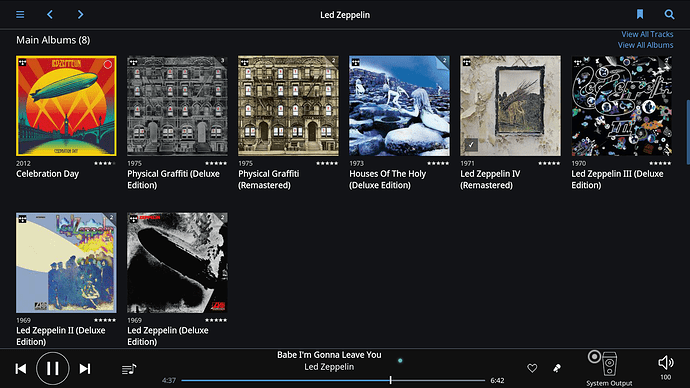Click the Main Albums (8) heading
The image size is (690, 388).
click(53, 40)
